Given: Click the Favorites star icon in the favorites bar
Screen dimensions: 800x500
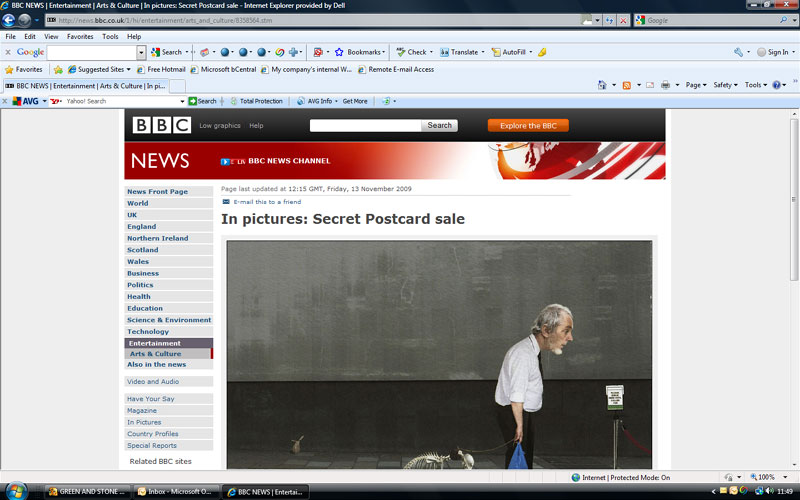Looking at the screenshot, I should [9, 69].
